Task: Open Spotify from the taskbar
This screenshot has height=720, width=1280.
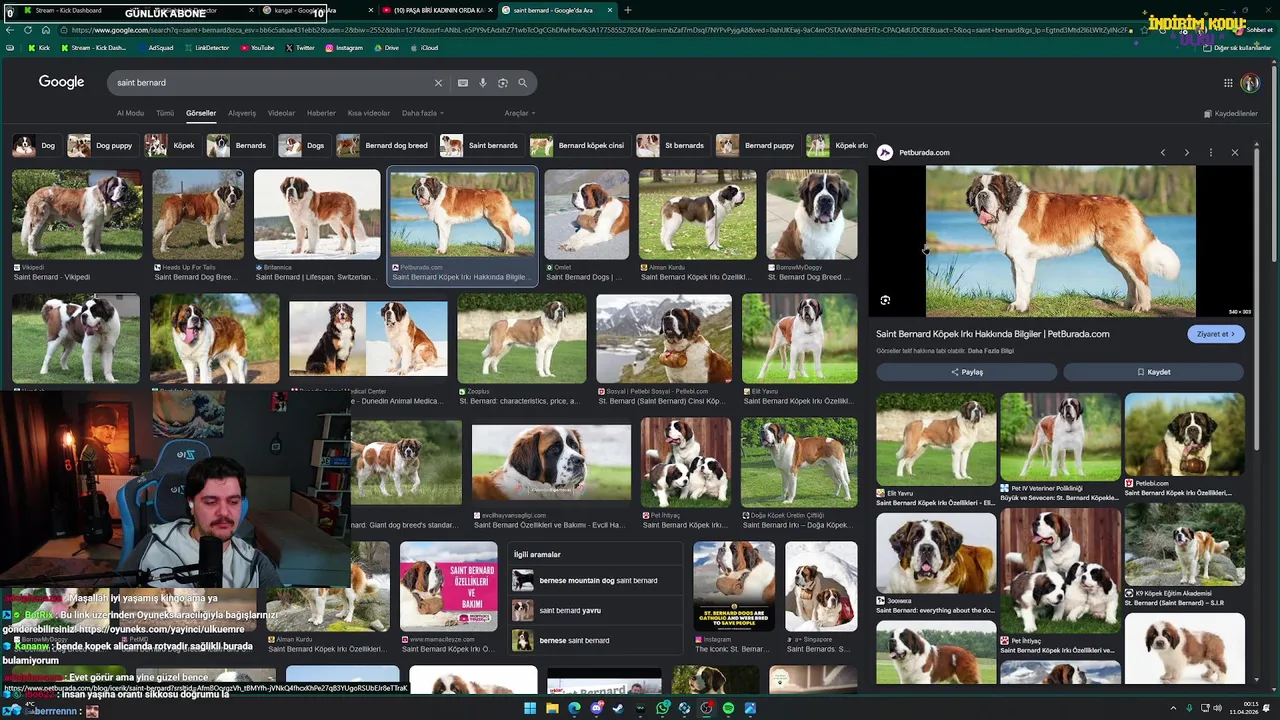Action: pos(728,709)
